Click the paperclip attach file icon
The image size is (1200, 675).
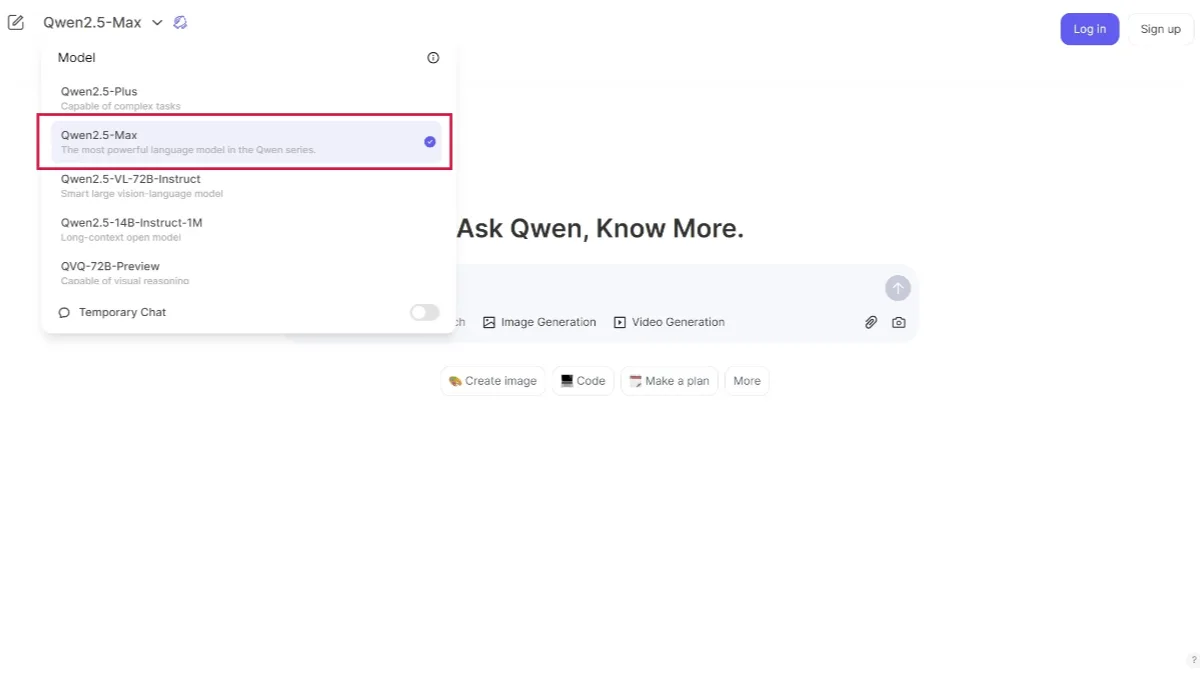[871, 322]
